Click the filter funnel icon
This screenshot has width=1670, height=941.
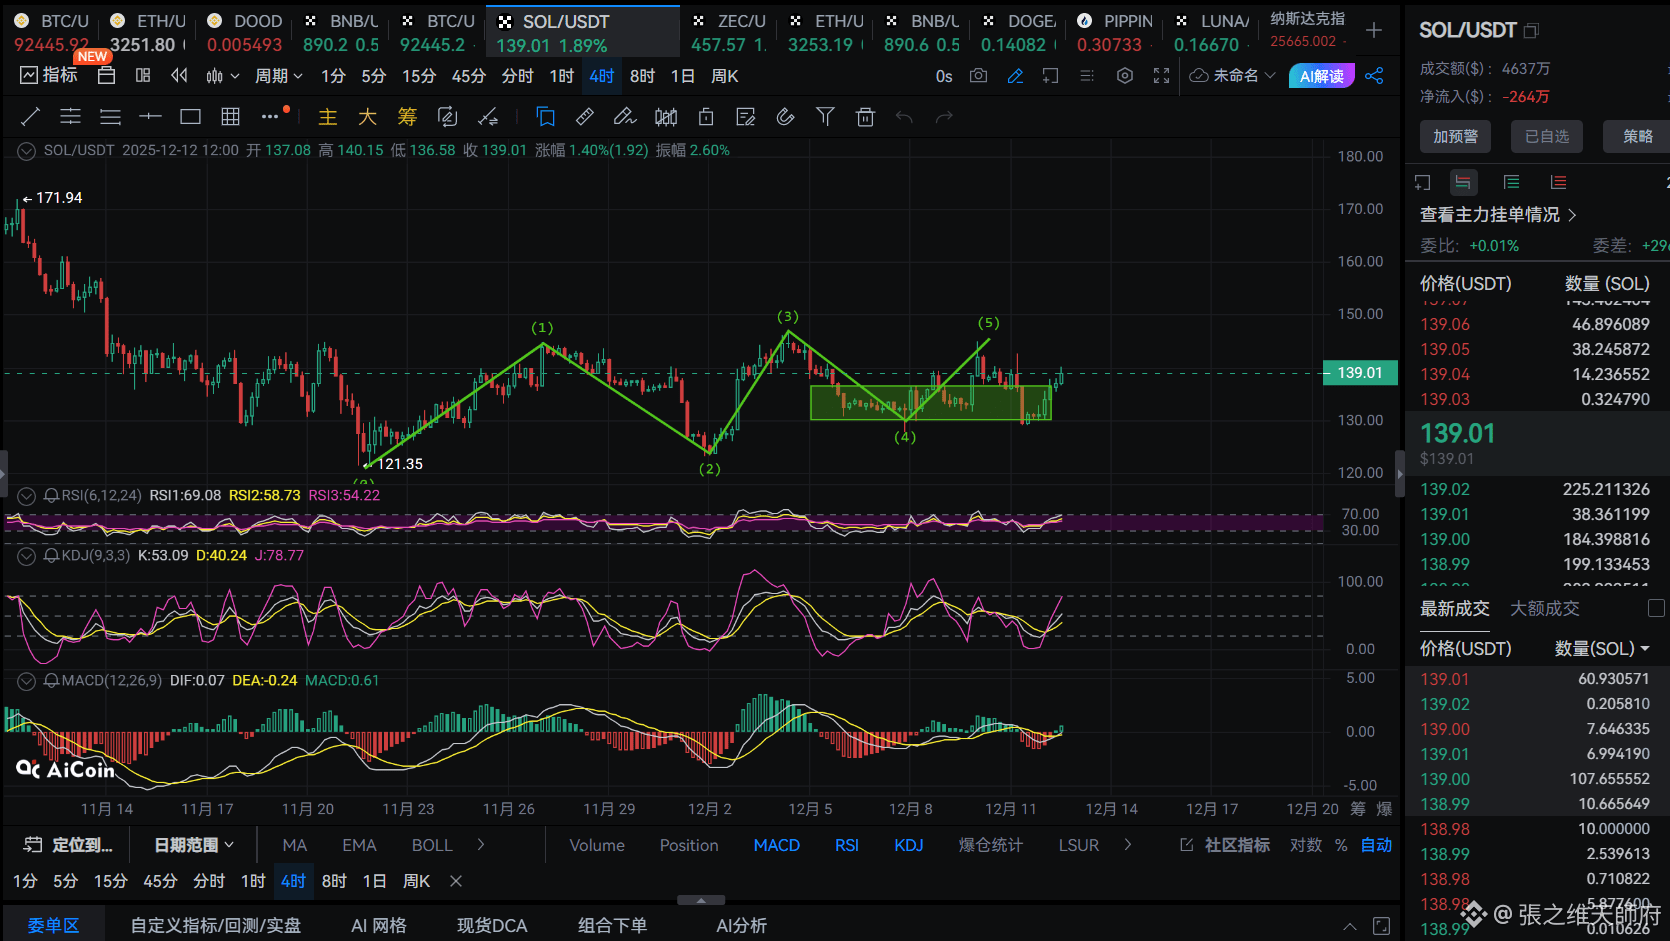(825, 117)
